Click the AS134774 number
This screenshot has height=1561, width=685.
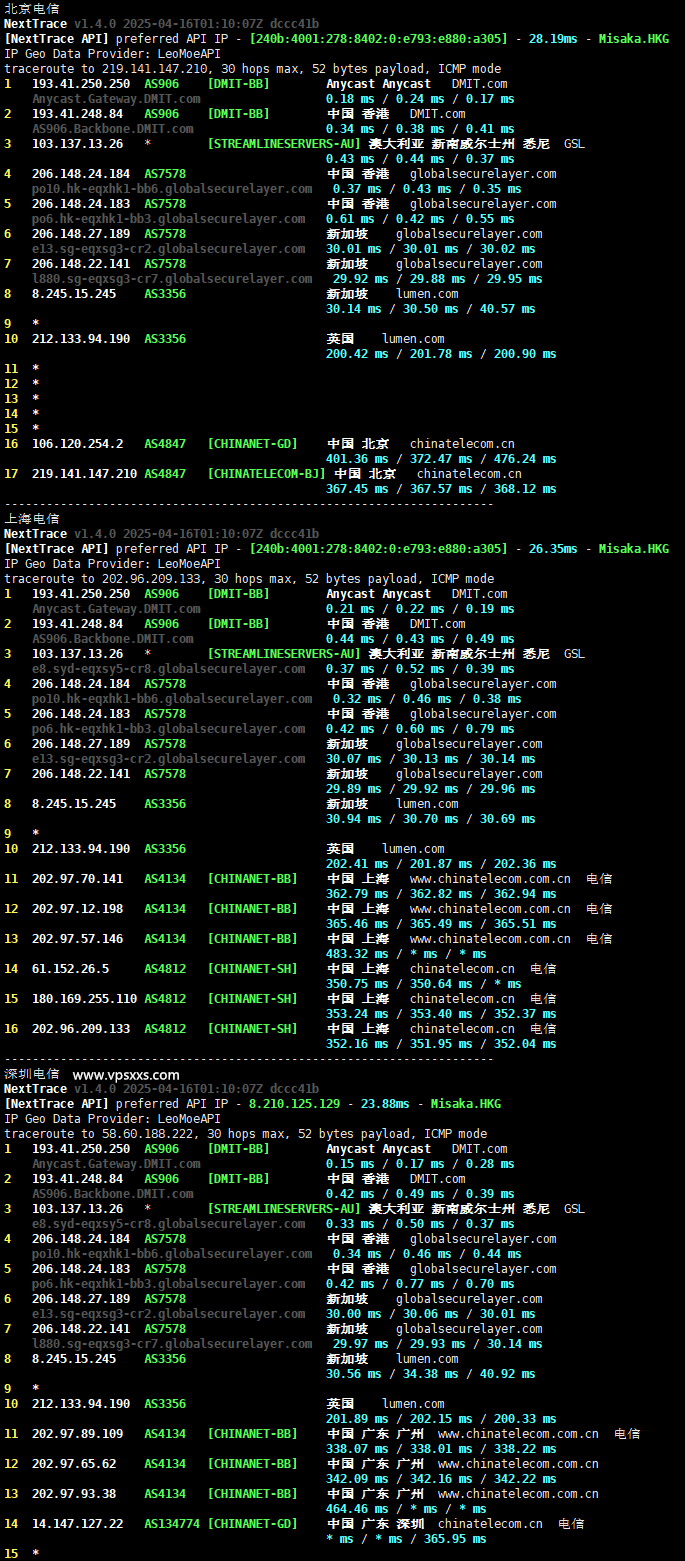(172, 1524)
